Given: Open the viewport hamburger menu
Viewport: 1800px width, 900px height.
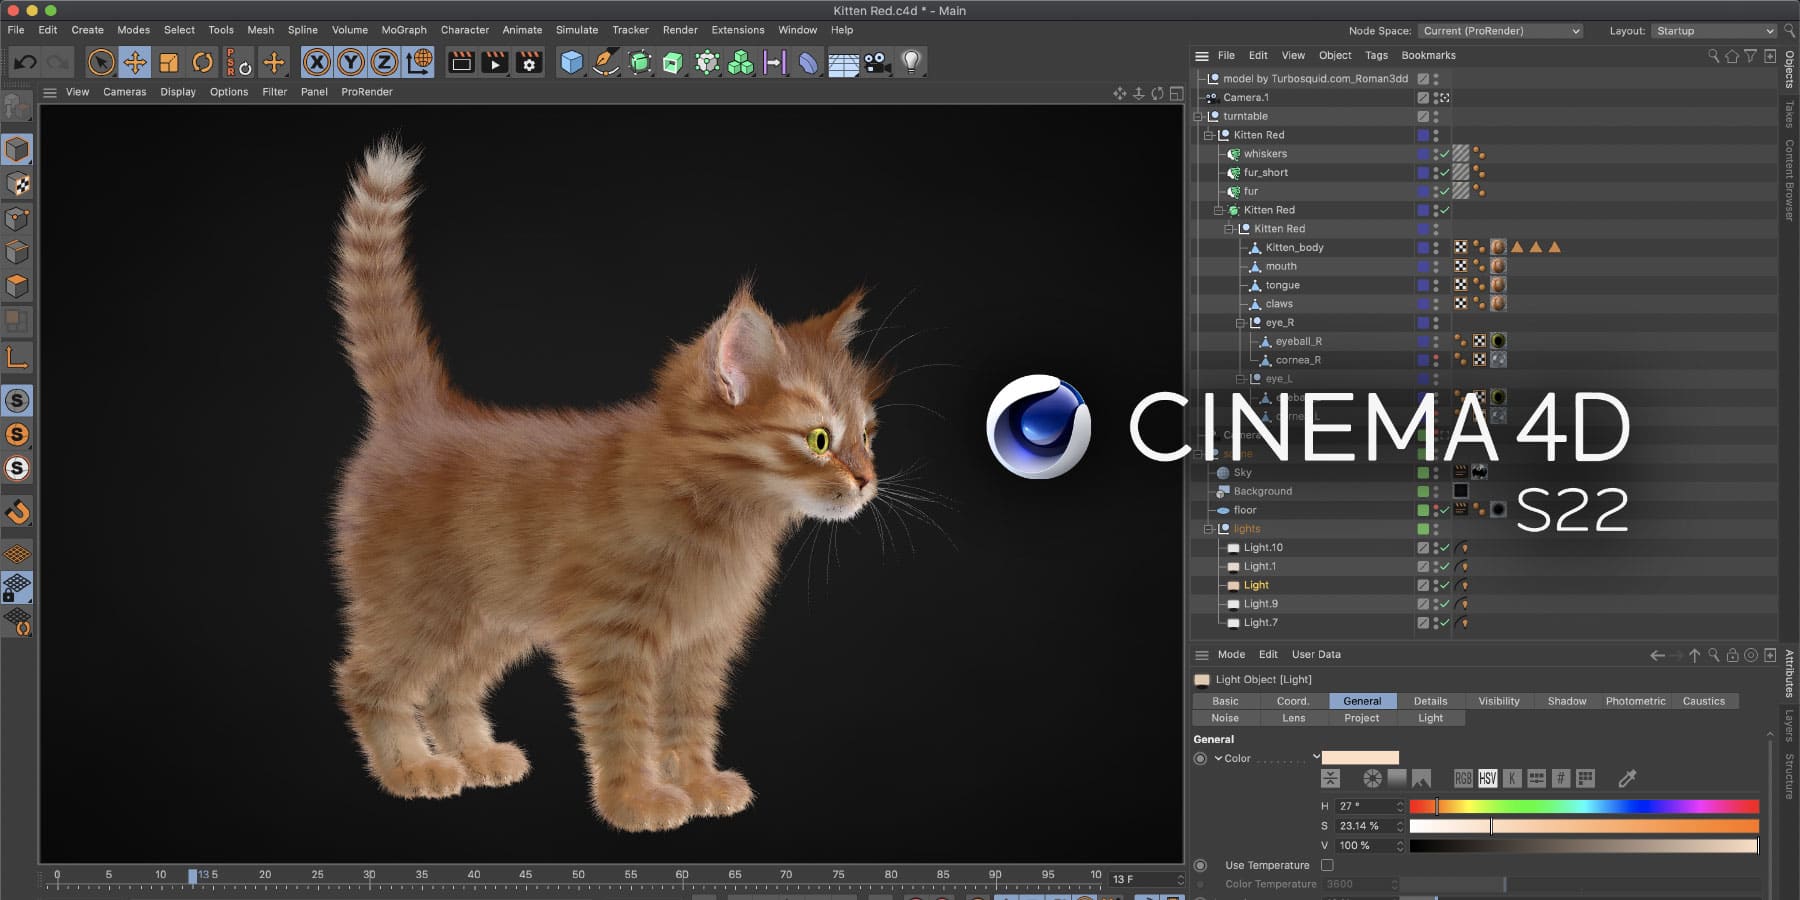Looking at the screenshot, I should [49, 92].
